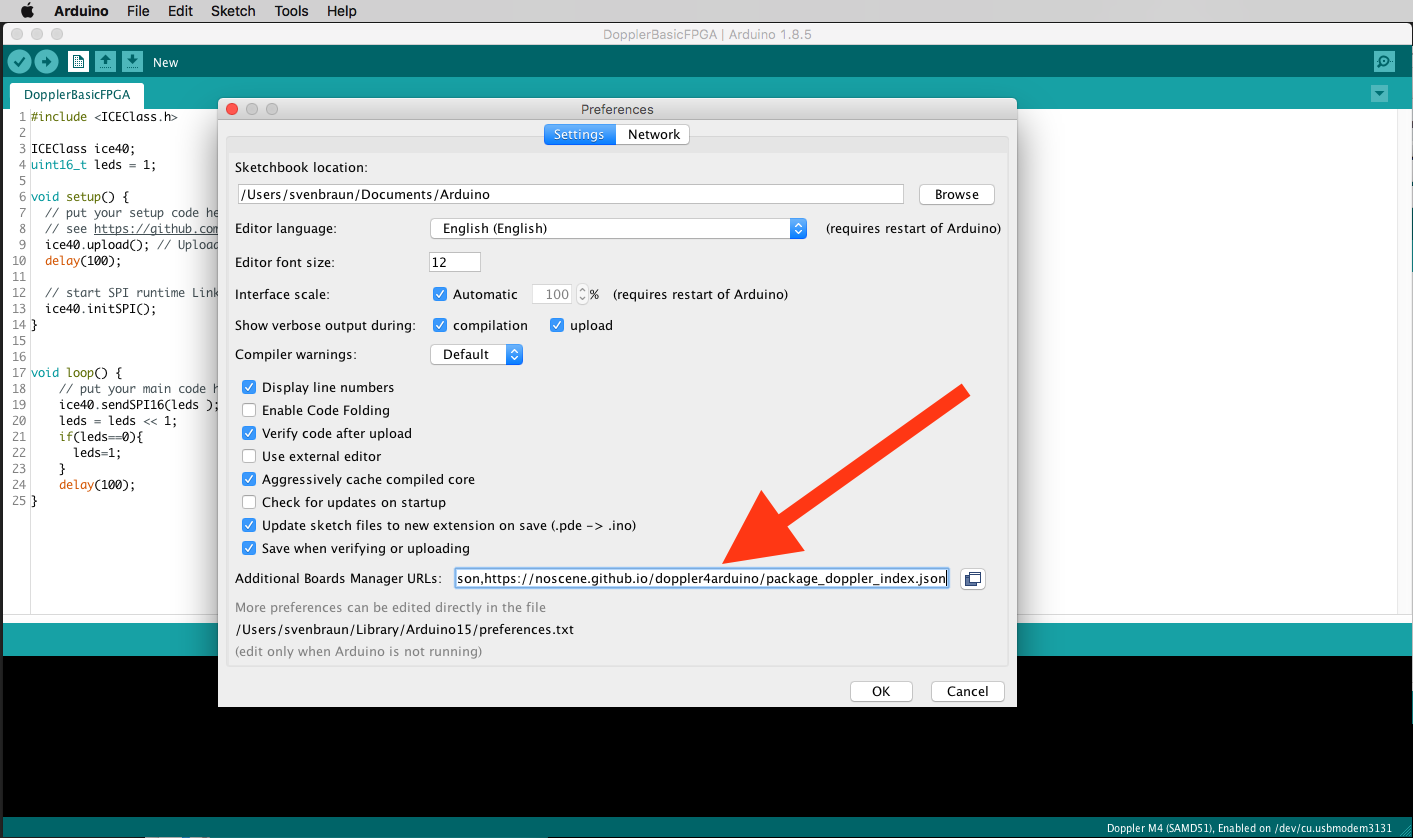The image size is (1413, 838).
Task: Open the Editor language dropdown
Action: [x=618, y=228]
